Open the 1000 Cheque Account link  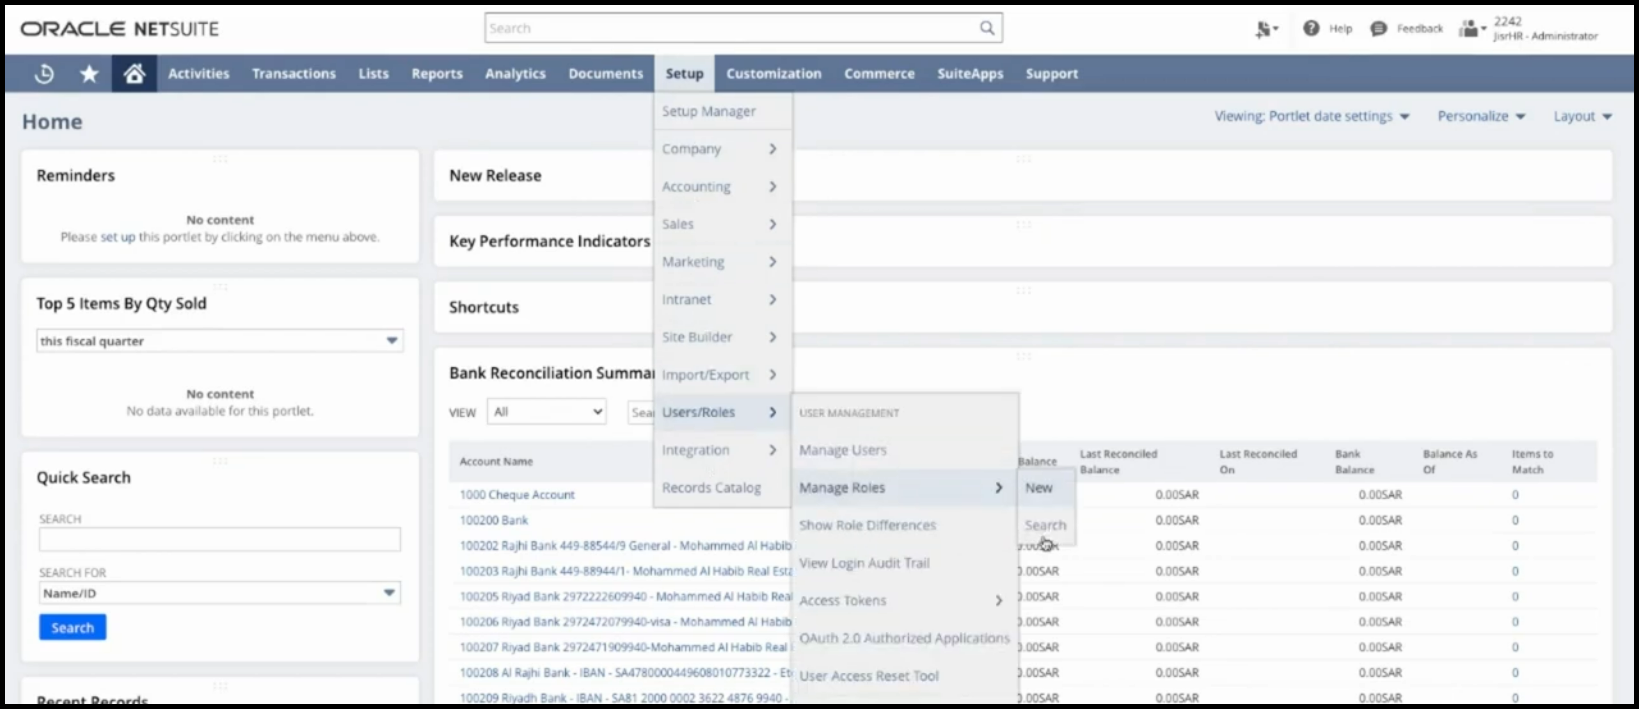coord(517,495)
